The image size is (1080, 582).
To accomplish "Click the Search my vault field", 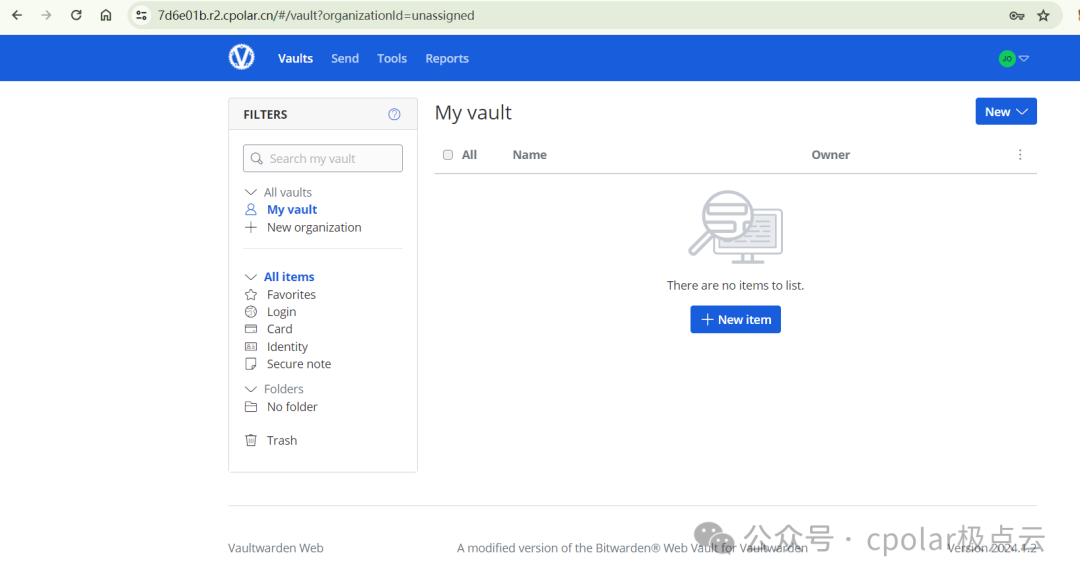I will click(323, 159).
